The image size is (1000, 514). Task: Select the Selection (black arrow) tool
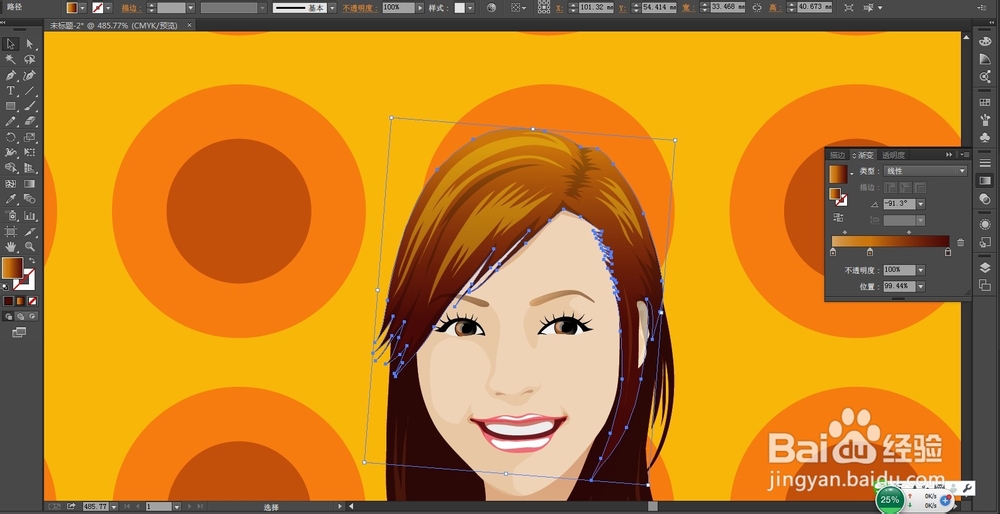10,44
